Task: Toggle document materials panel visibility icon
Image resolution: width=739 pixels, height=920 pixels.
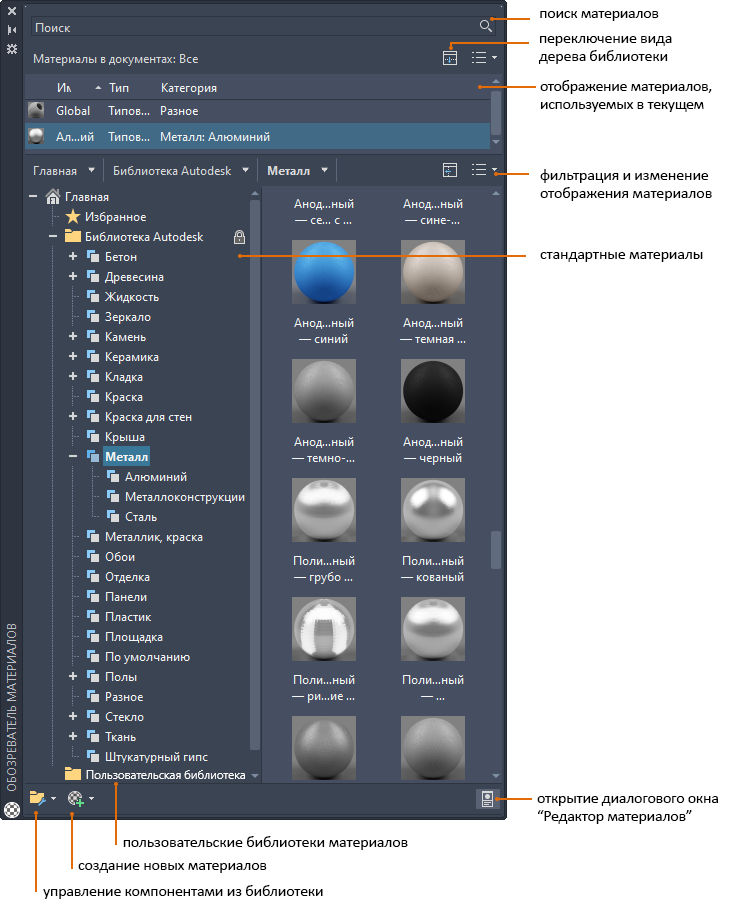Action: (450, 58)
